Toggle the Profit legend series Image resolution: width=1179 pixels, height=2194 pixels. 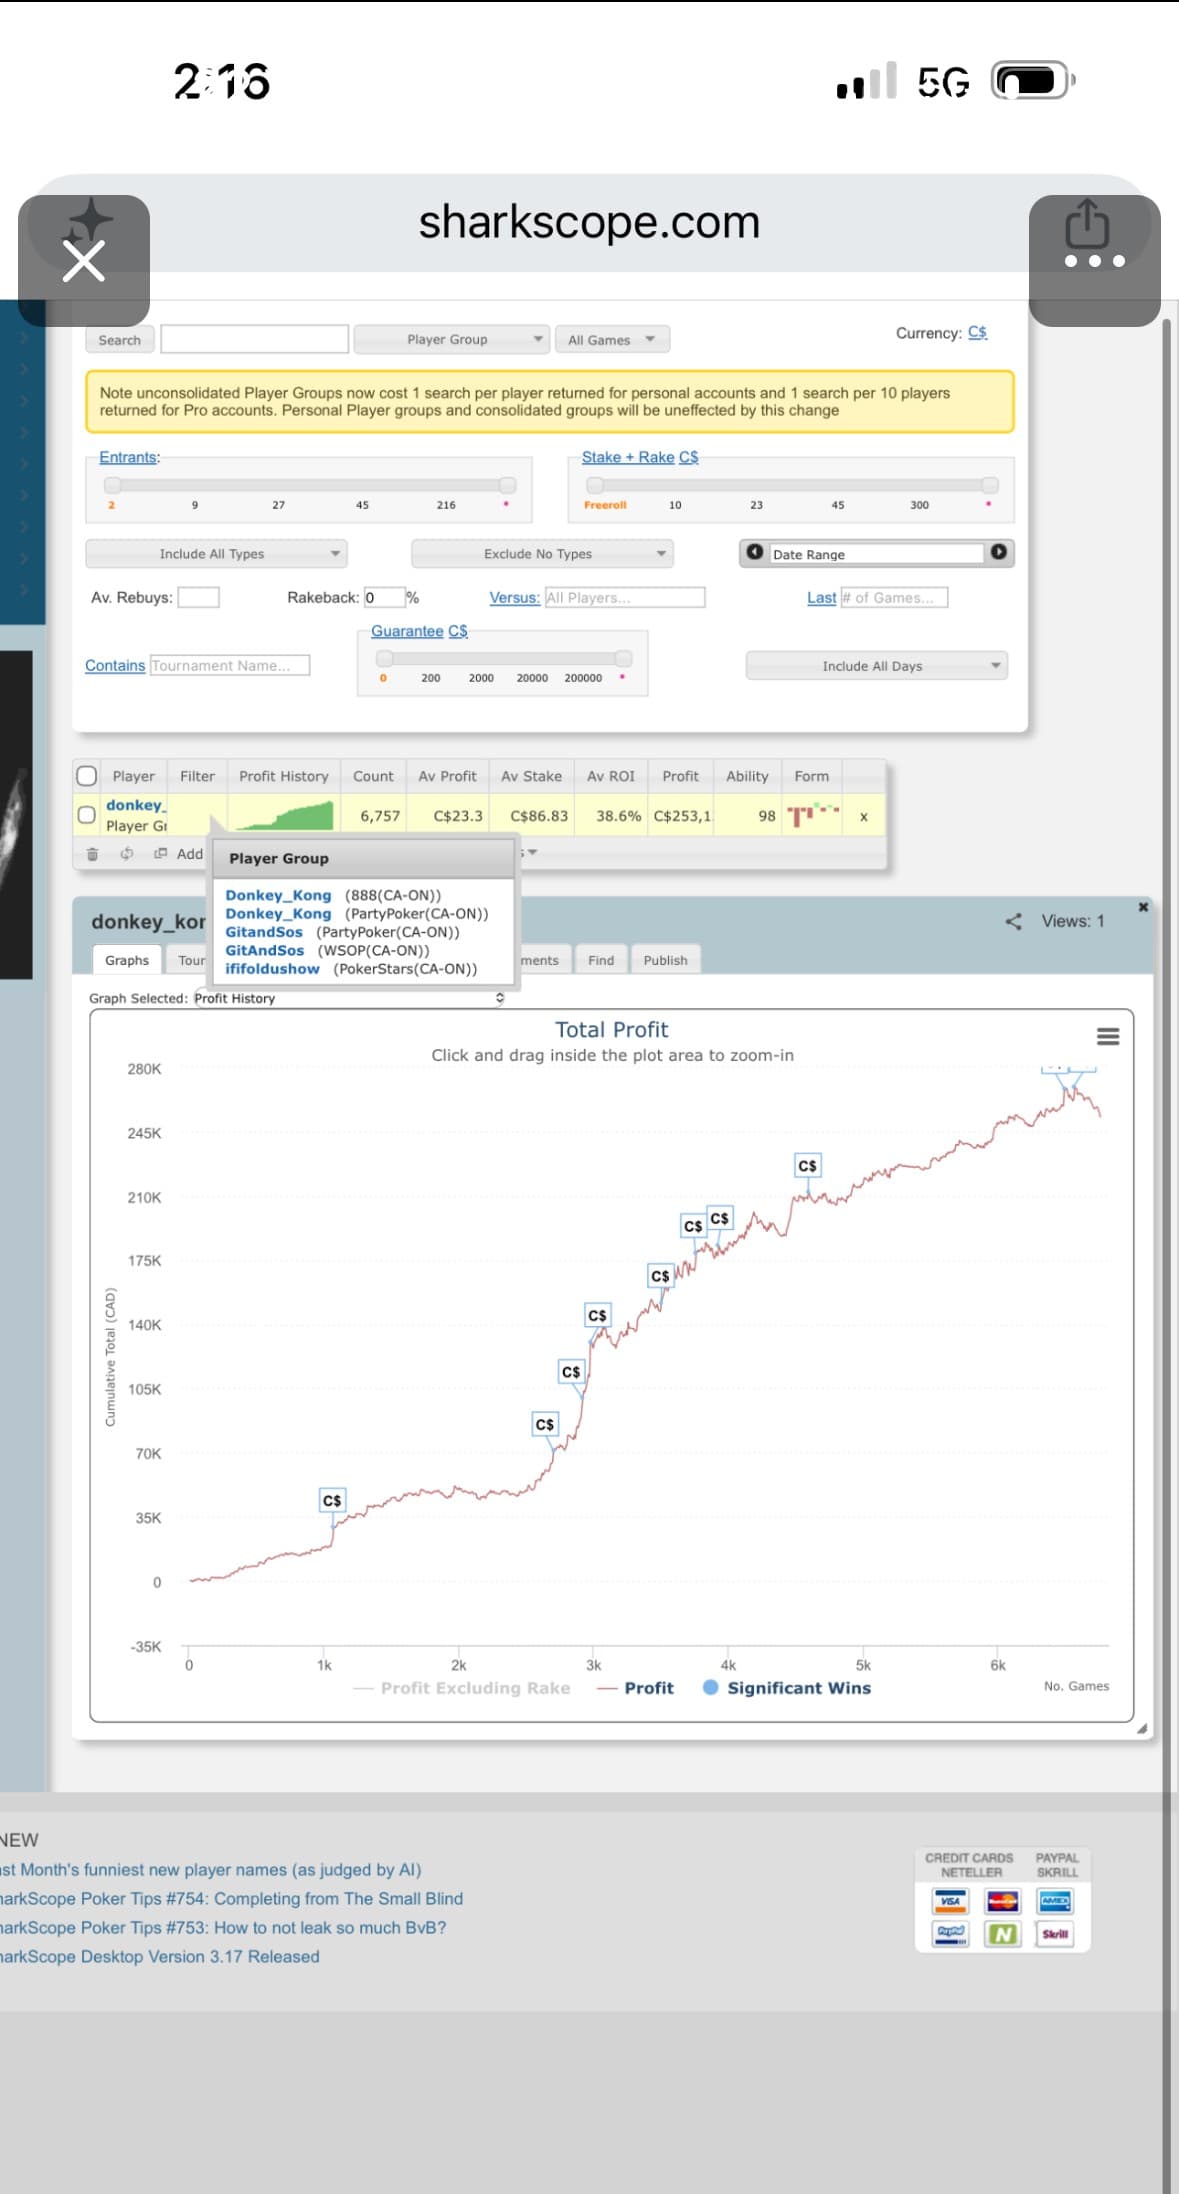(635, 1688)
